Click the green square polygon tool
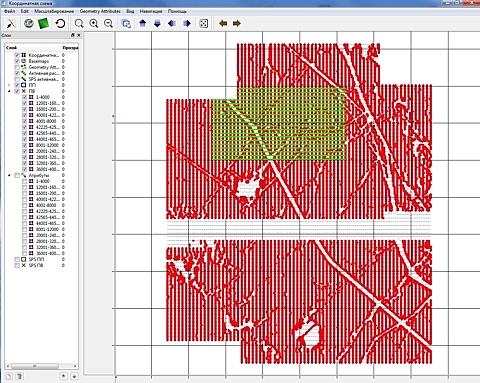 44,23
